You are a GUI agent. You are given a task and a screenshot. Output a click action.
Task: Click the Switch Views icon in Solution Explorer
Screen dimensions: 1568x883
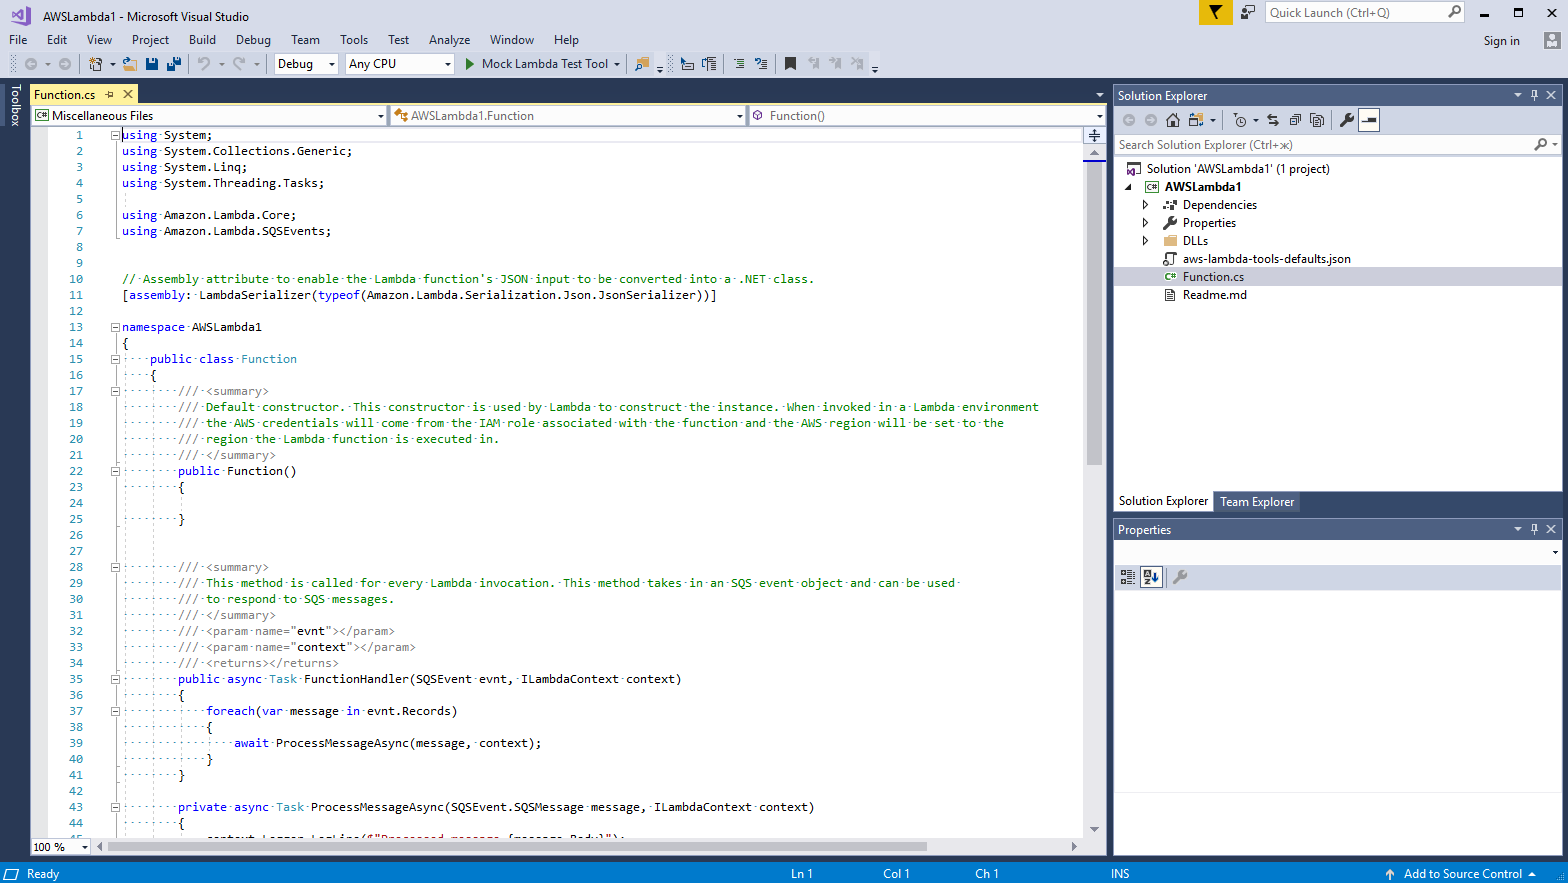coord(1196,120)
